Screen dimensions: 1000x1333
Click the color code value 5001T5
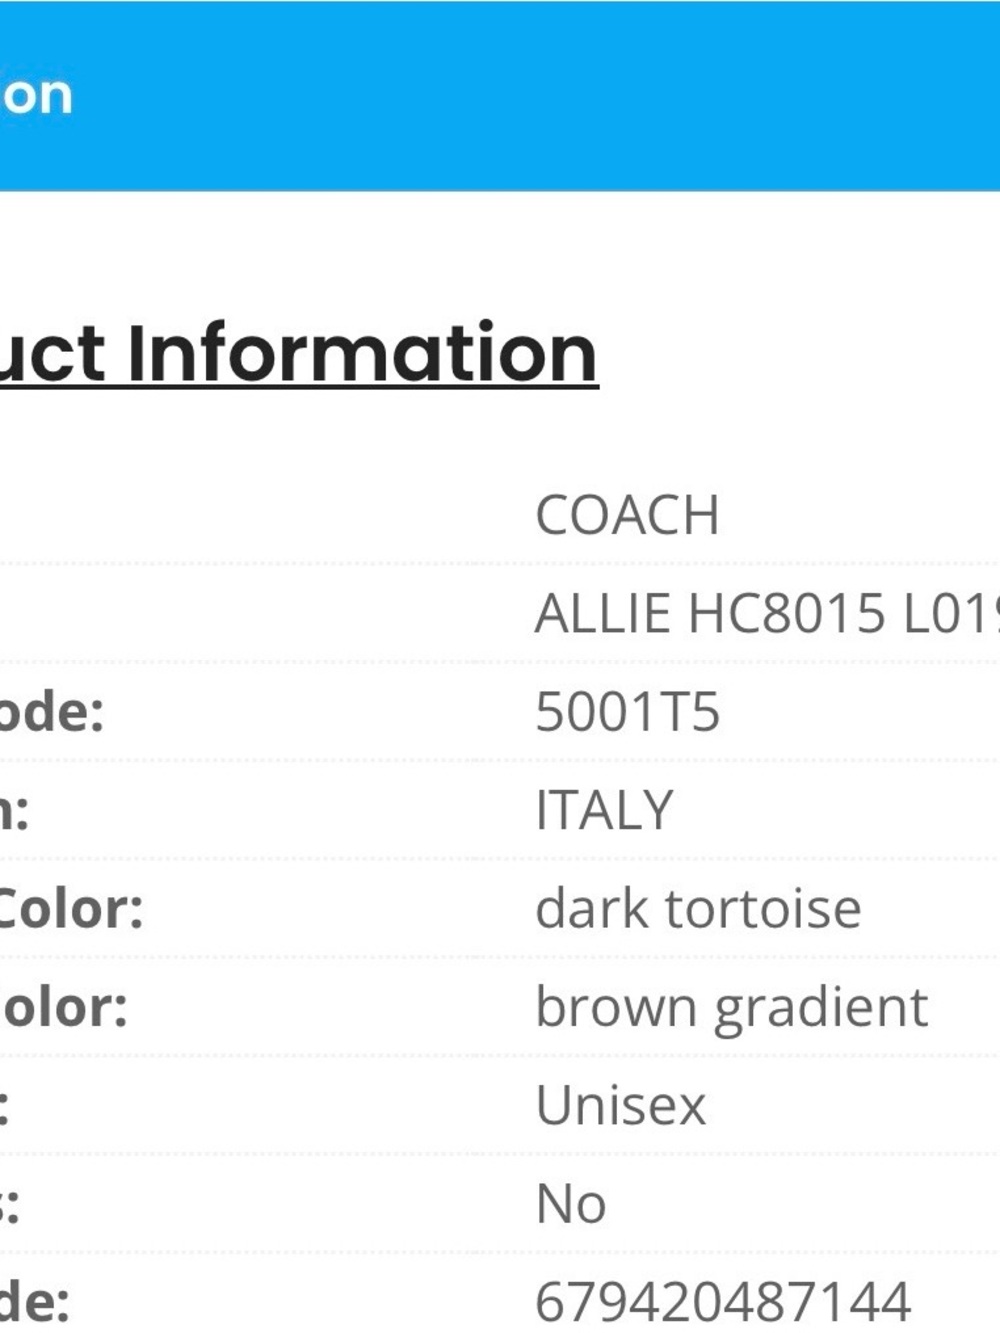tap(627, 712)
